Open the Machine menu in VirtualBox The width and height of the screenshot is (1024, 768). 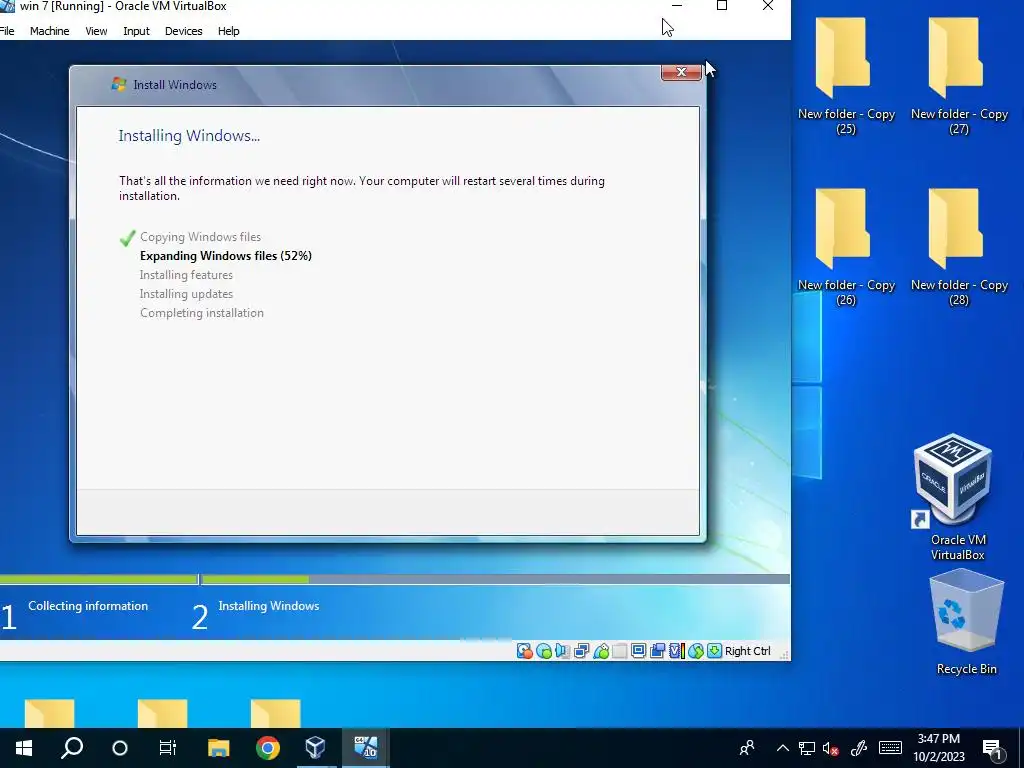click(50, 31)
